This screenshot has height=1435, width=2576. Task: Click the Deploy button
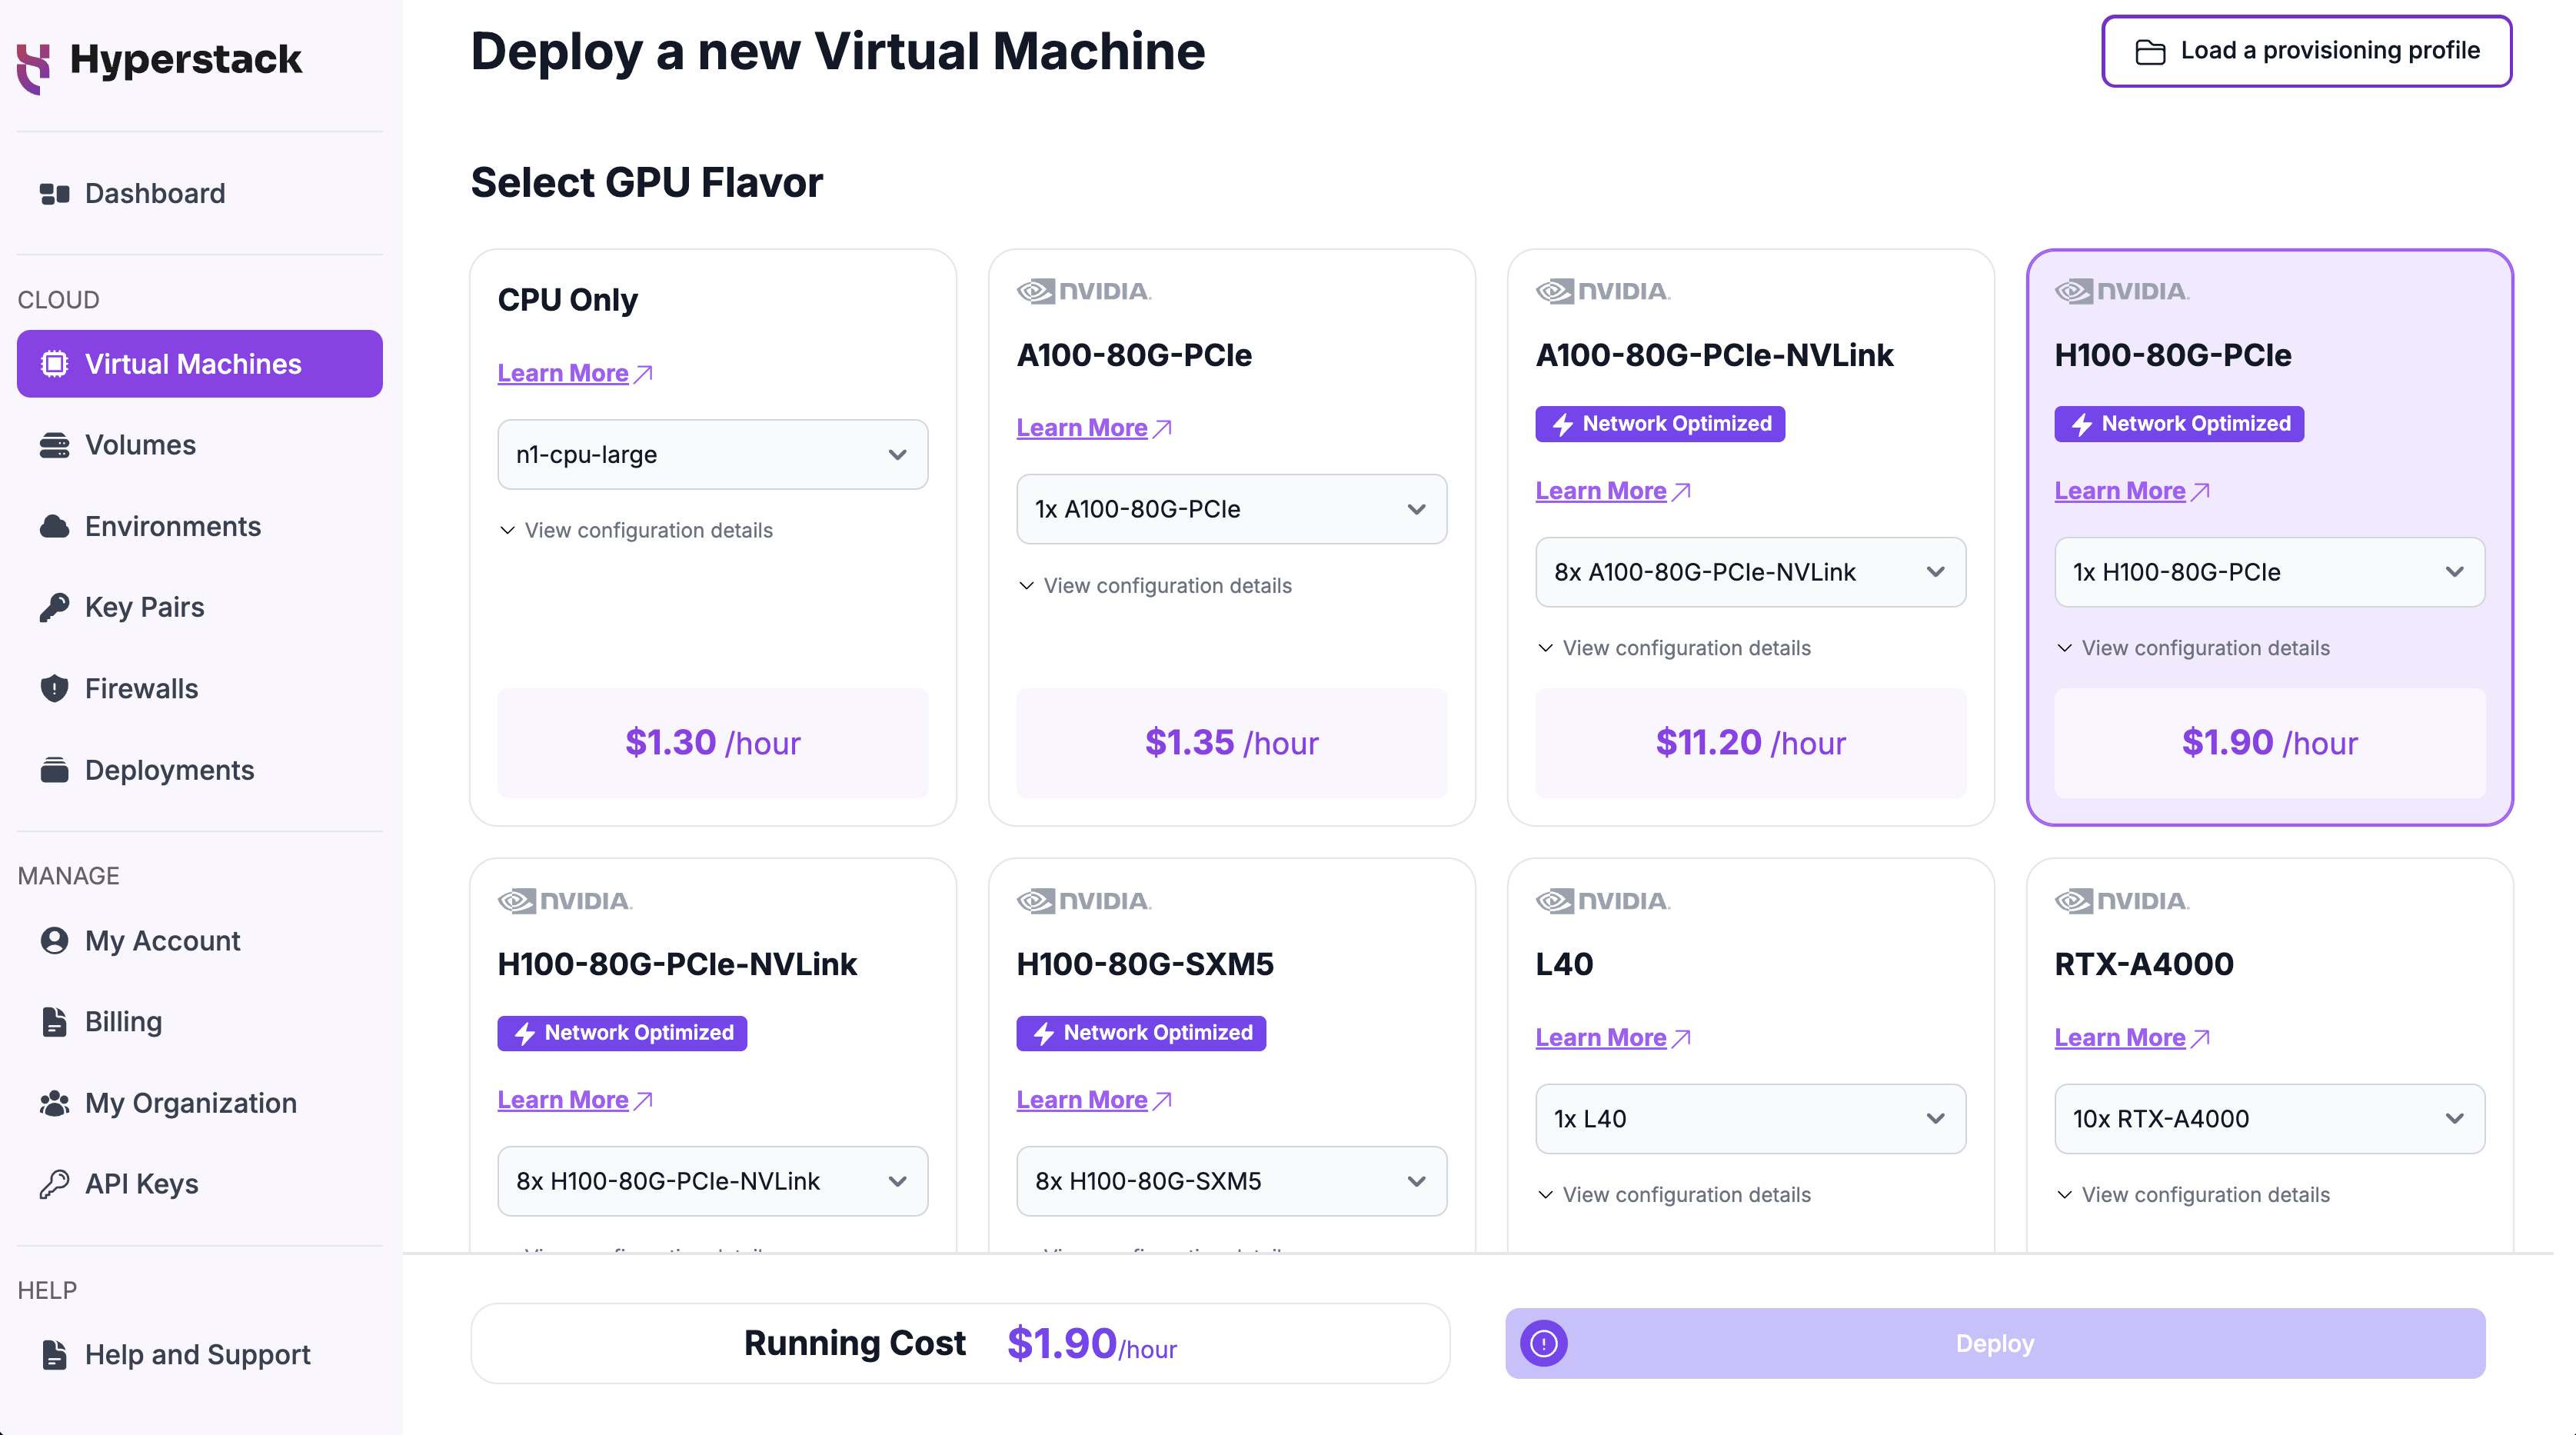[x=1994, y=1342]
